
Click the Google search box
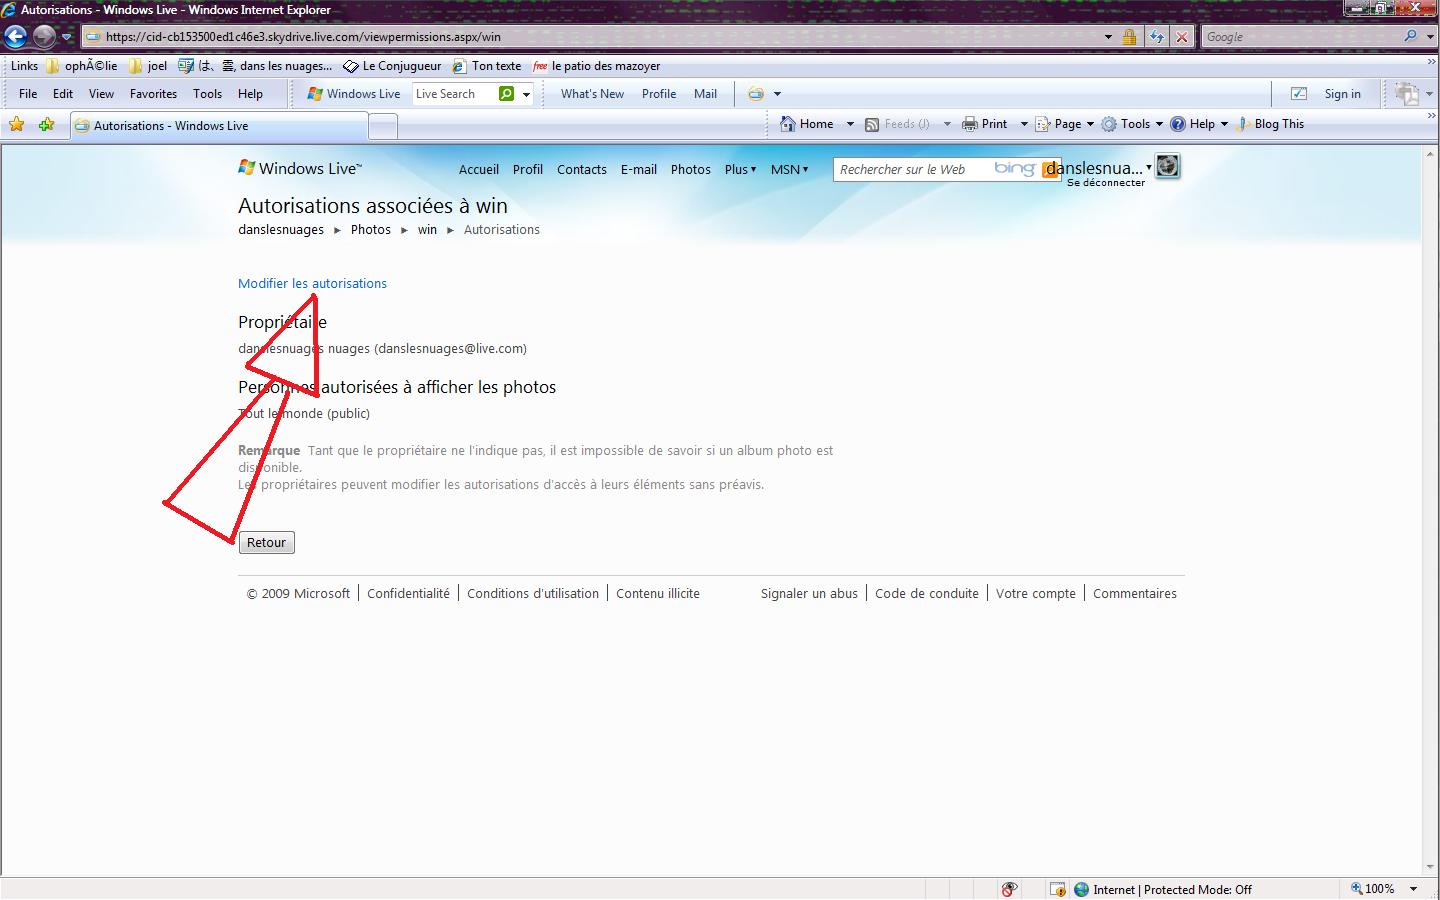pyautogui.click(x=1299, y=37)
